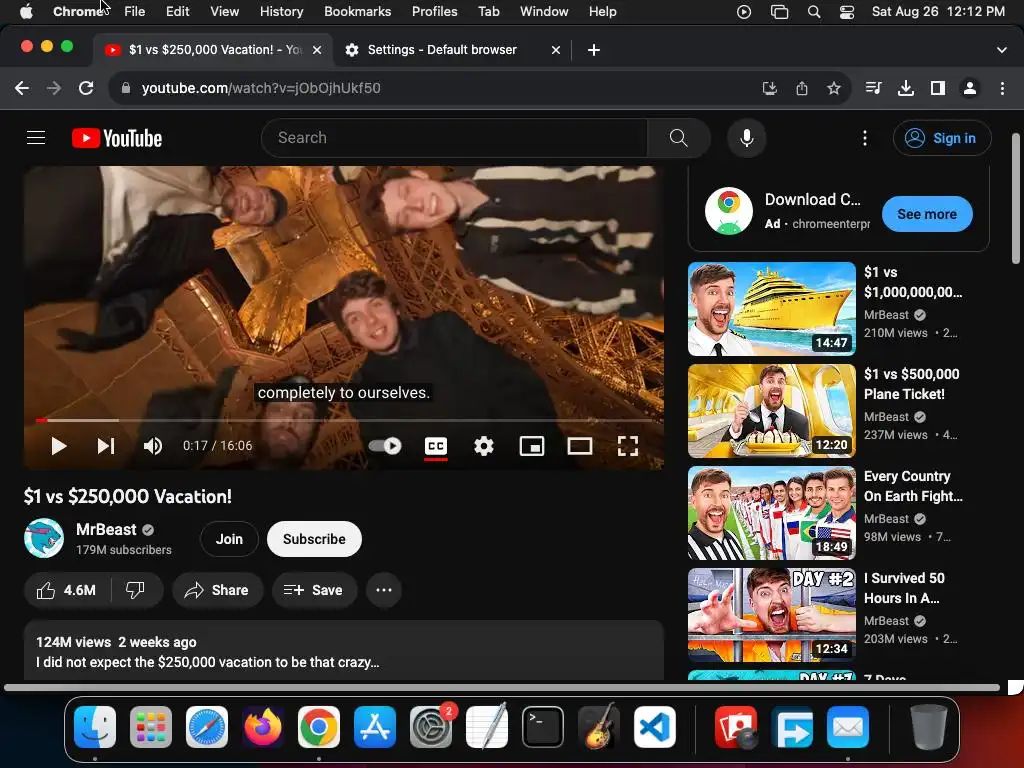Open Every Country On Earth Fight thumbnail
The image size is (1024, 768).
tap(772, 513)
